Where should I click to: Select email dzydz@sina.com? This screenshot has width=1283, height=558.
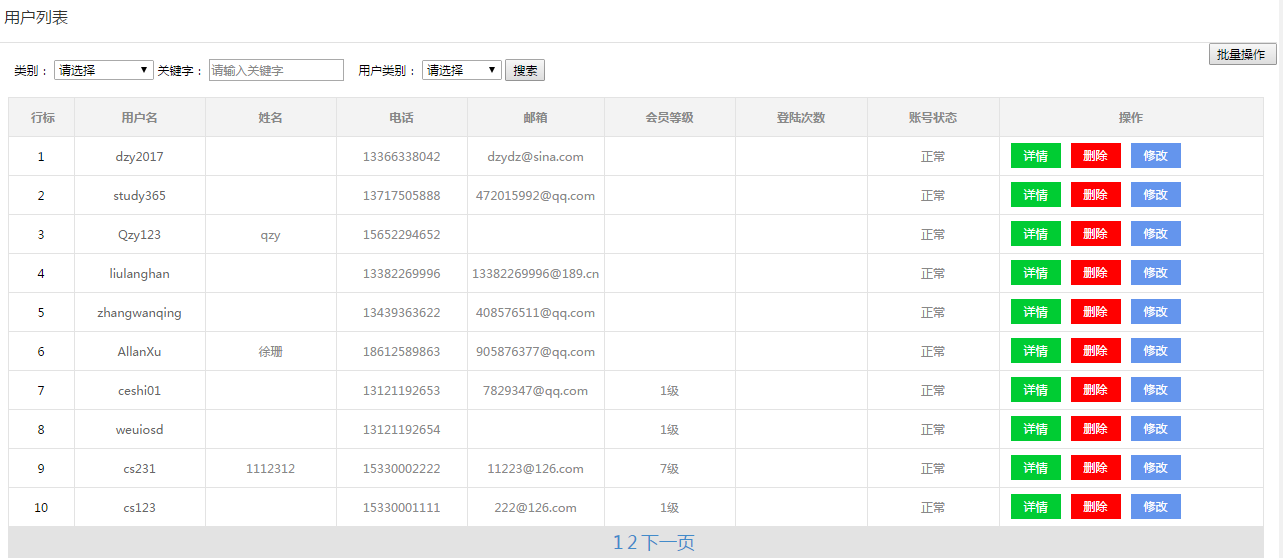pos(536,157)
